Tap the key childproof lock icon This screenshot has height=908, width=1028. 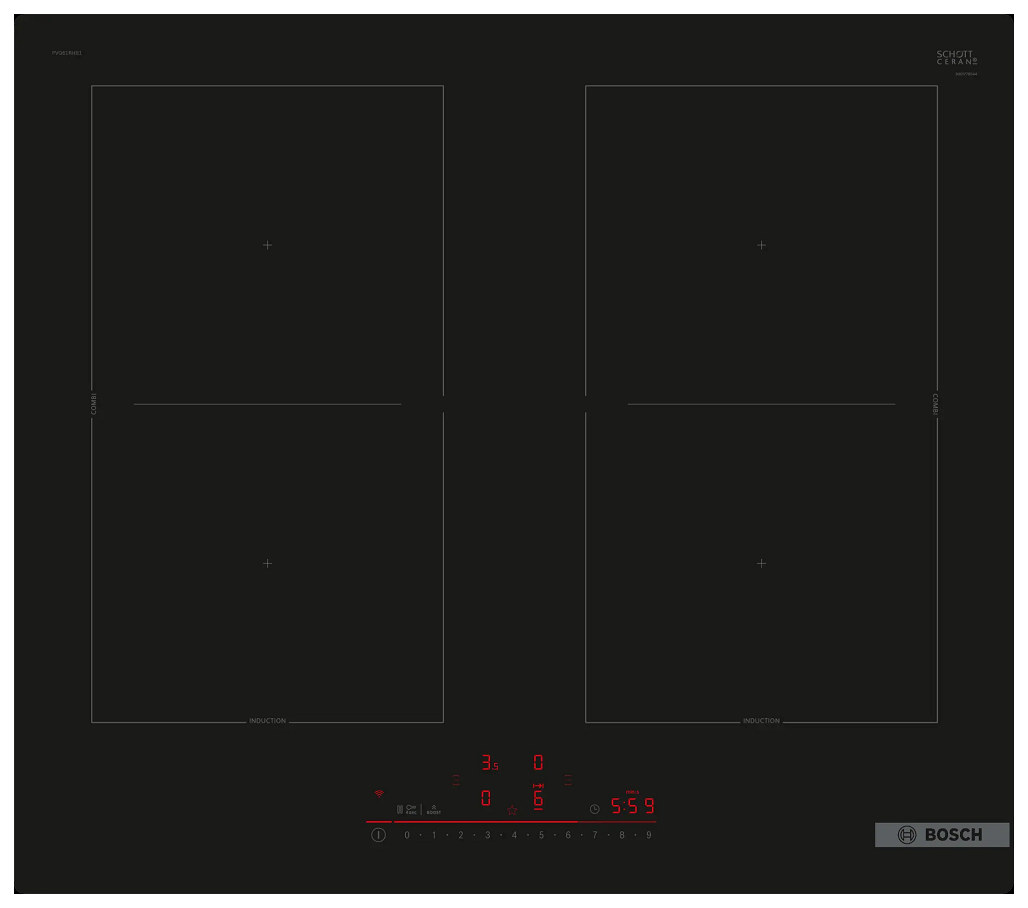point(411,809)
